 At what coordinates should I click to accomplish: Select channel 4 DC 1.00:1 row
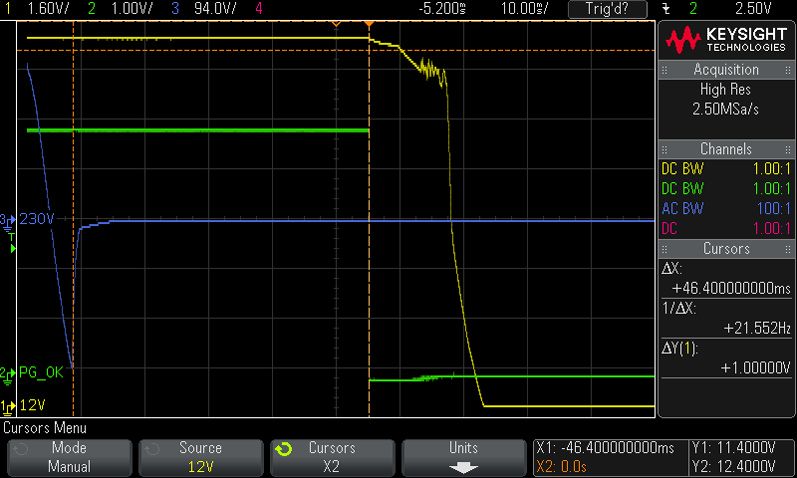(x=726, y=228)
